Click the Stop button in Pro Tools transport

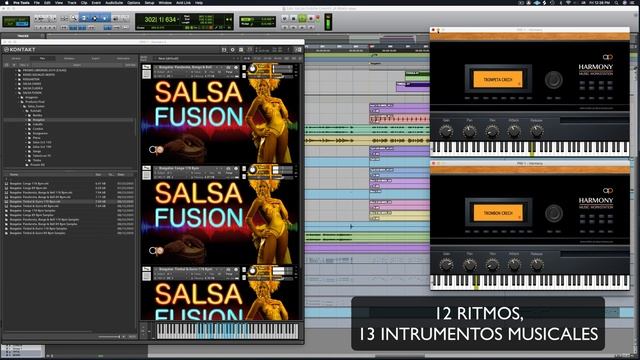coord(293,18)
